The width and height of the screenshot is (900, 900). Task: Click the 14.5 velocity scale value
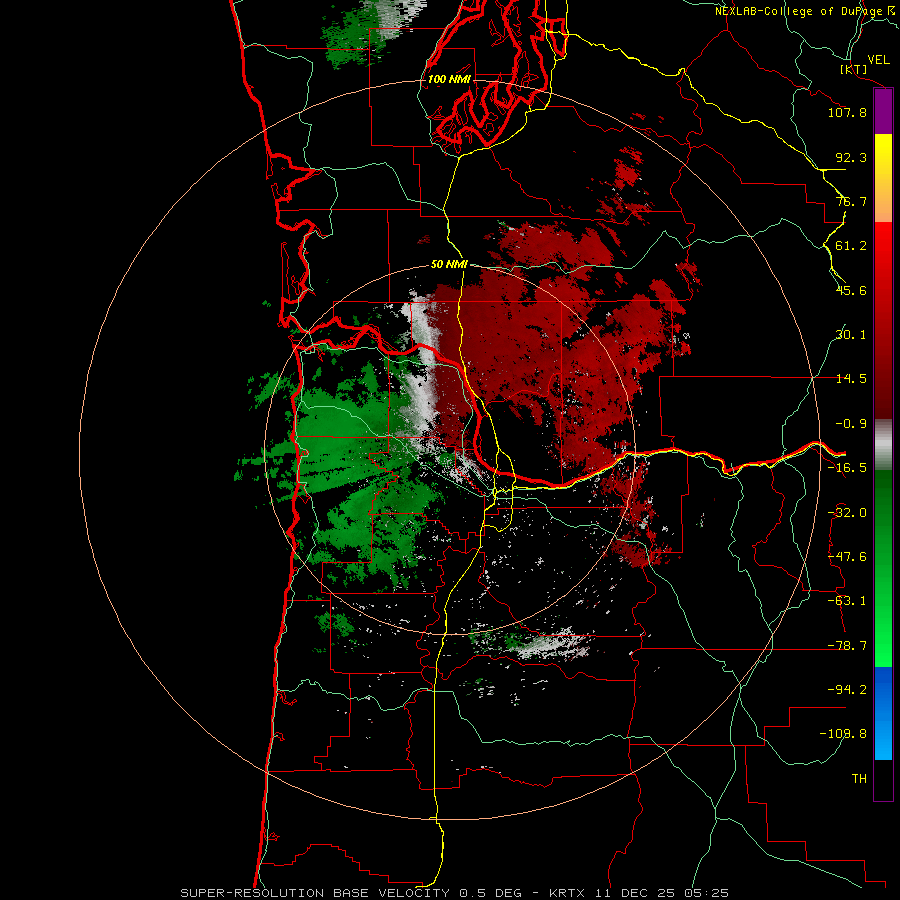[x=851, y=379]
